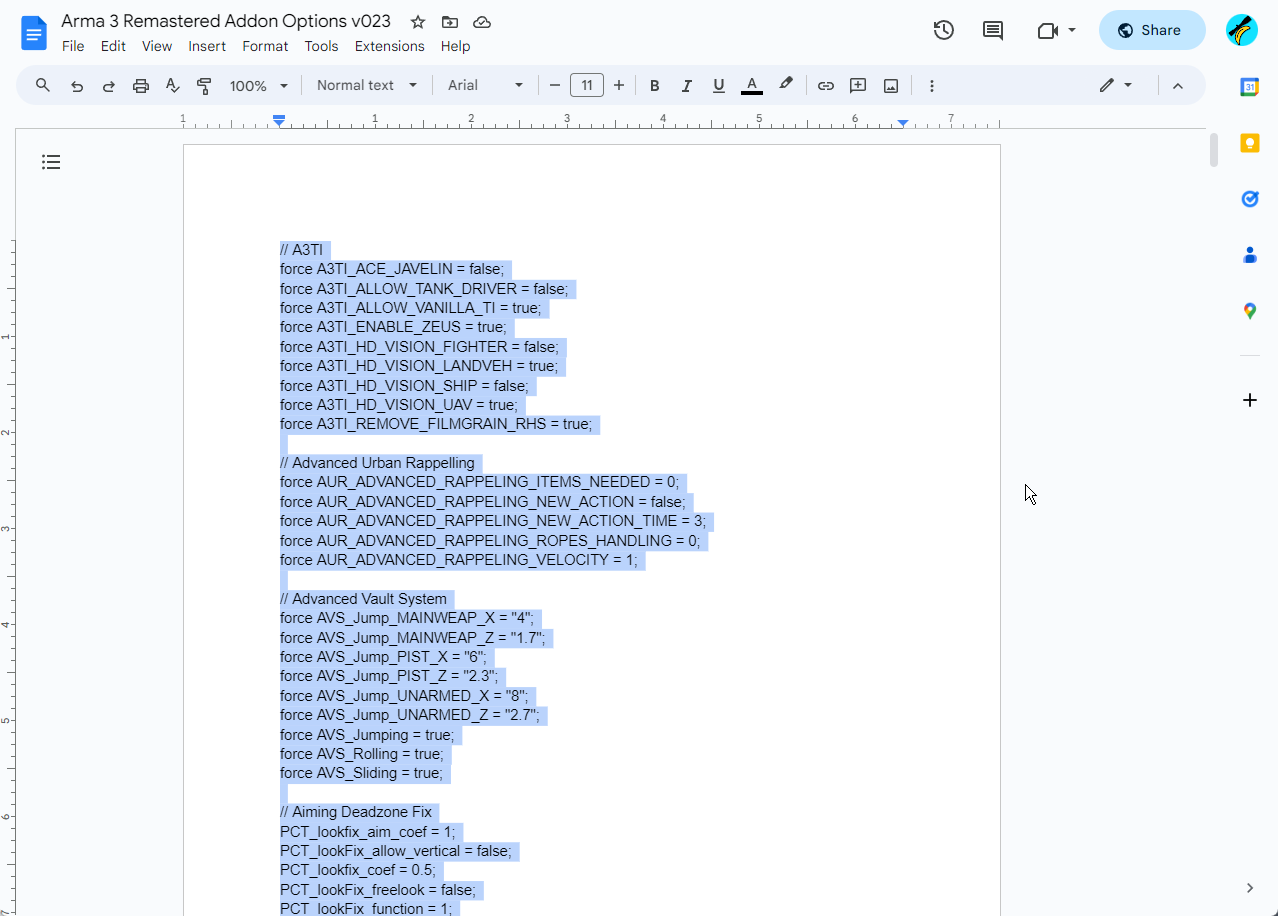Toggle bold formatting
Image resolution: width=1278 pixels, height=916 pixels.
tap(655, 86)
